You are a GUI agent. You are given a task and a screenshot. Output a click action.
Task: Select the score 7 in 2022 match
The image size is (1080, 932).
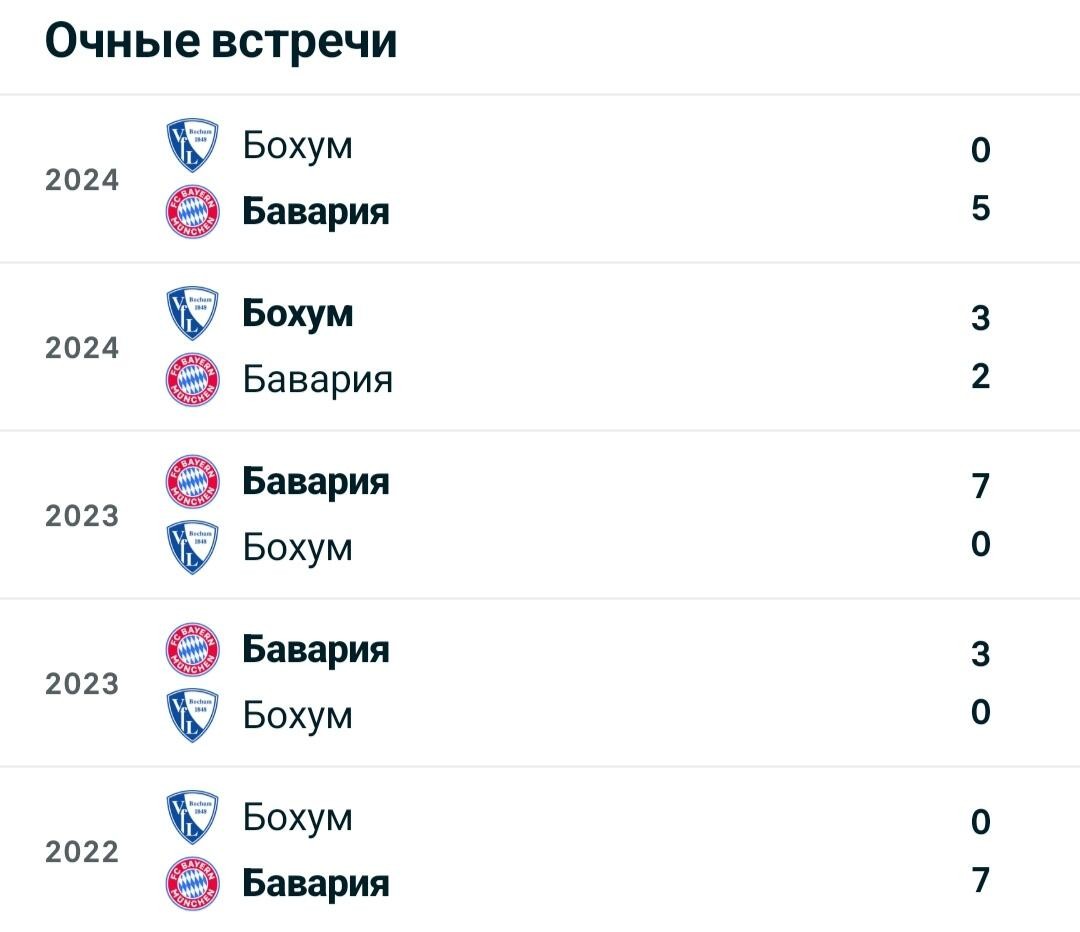coord(981,880)
